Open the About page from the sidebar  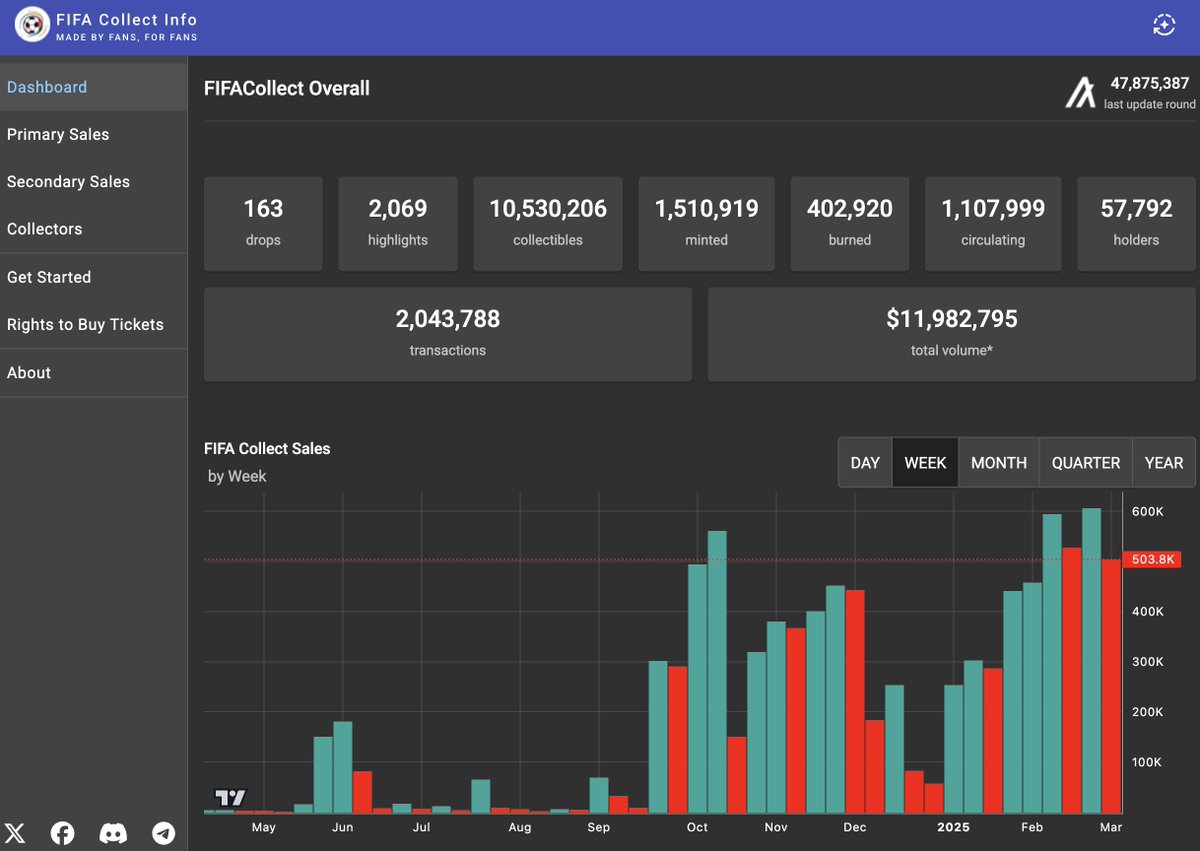click(28, 372)
